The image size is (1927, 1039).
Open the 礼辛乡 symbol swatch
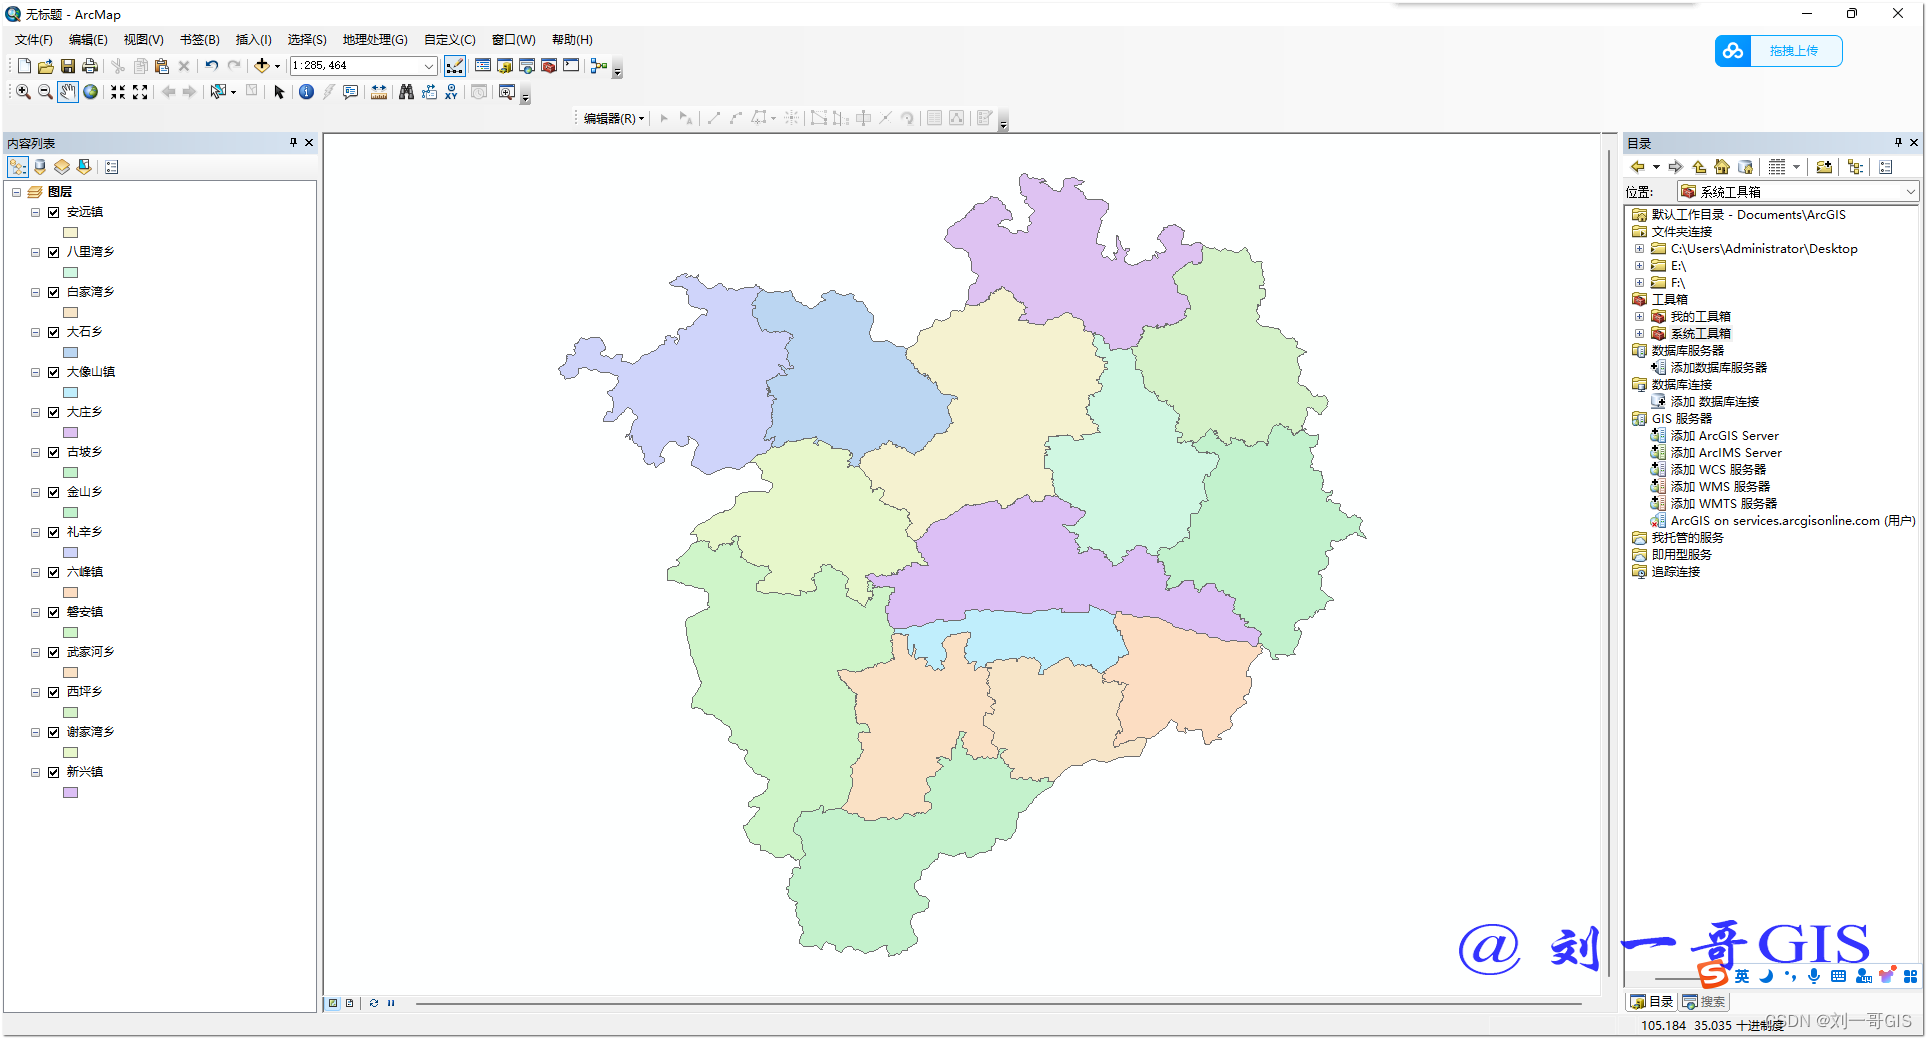(x=71, y=552)
